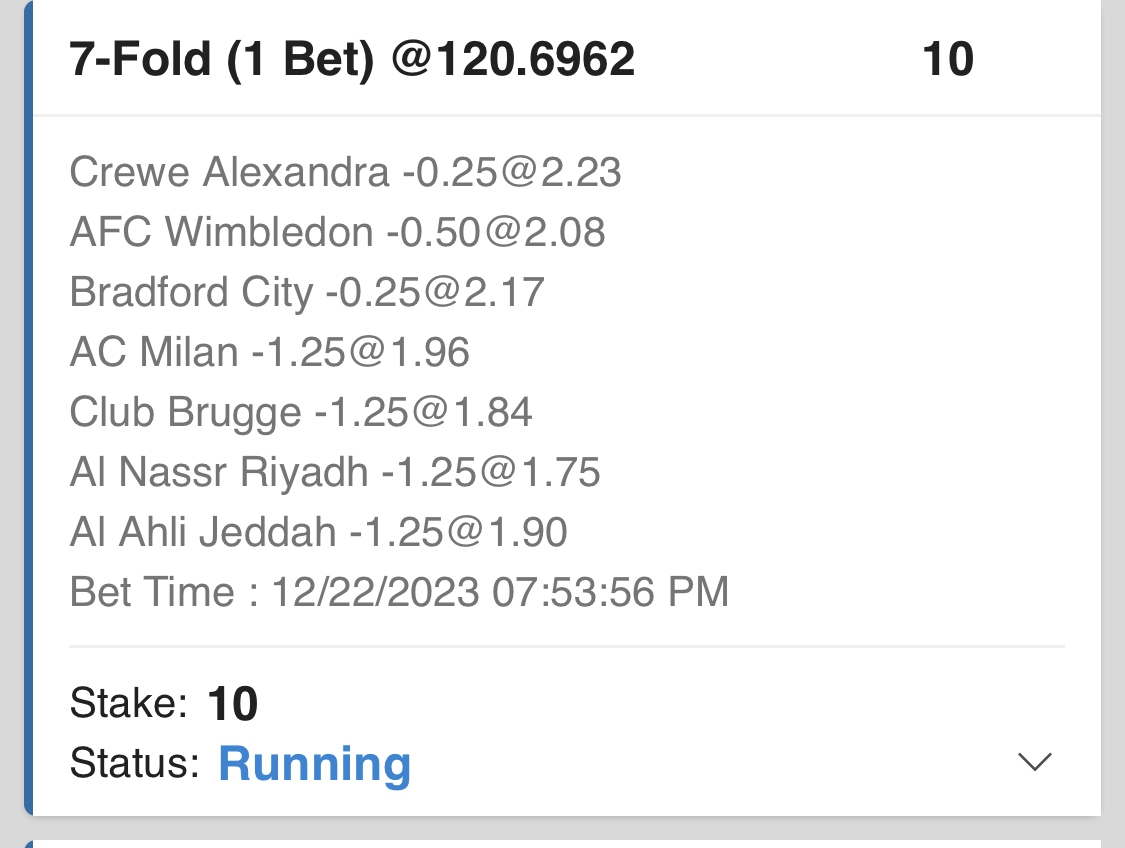This screenshot has height=848, width=1125.
Task: Select the AC Milan -1.25@1.96 selection
Action: [269, 352]
